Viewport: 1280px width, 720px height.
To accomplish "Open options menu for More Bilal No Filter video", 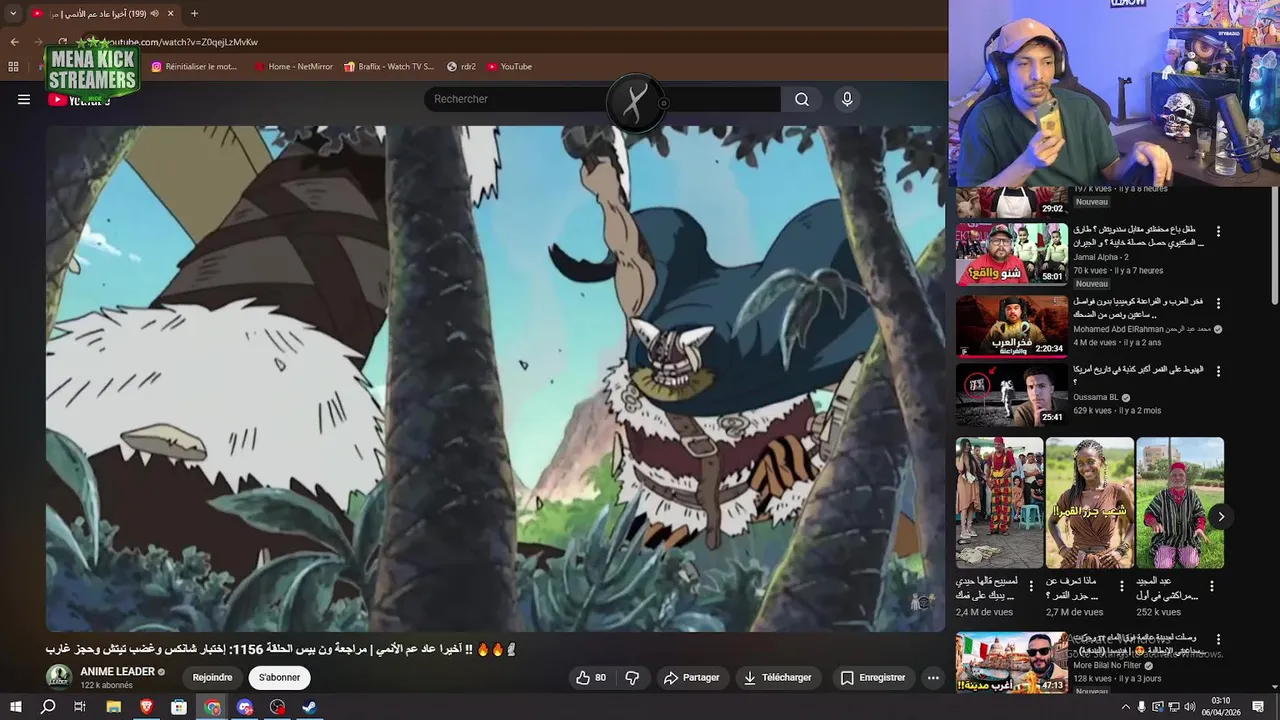I will 1218,639.
